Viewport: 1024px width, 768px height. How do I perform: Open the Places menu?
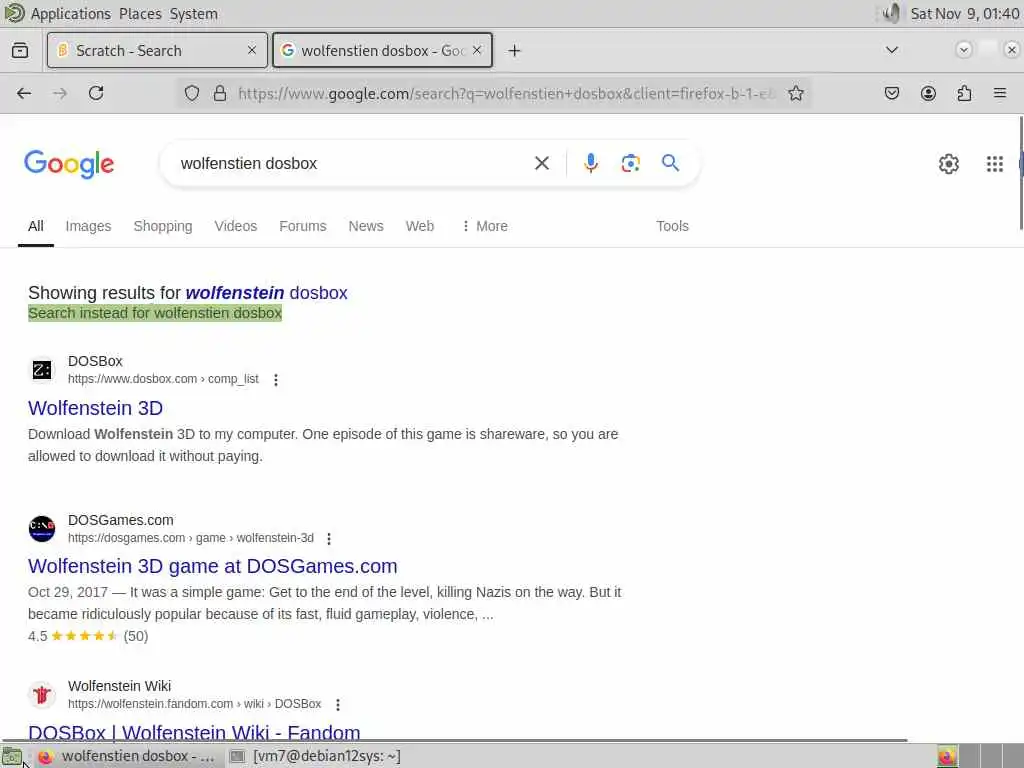tap(140, 13)
